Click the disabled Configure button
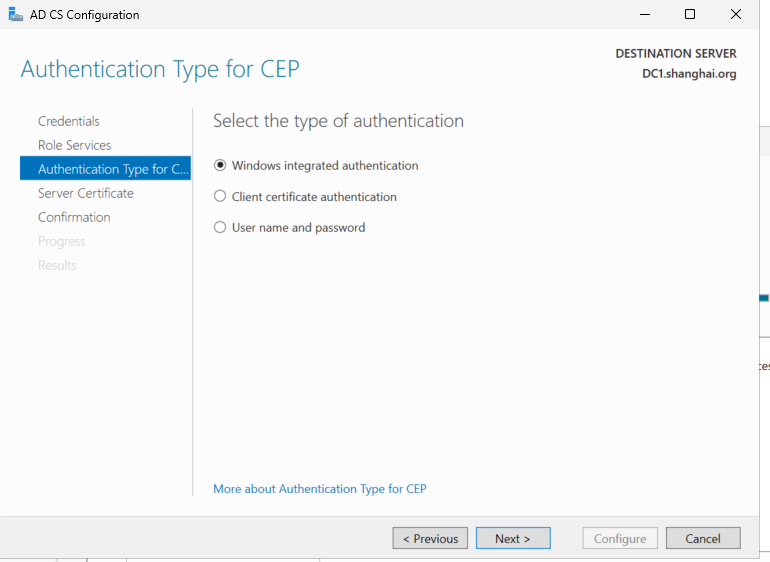This screenshot has height=562, width=770. pyautogui.click(x=620, y=538)
